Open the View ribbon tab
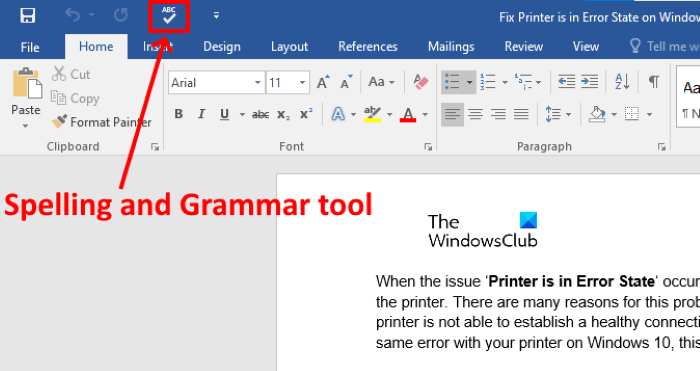 586,46
